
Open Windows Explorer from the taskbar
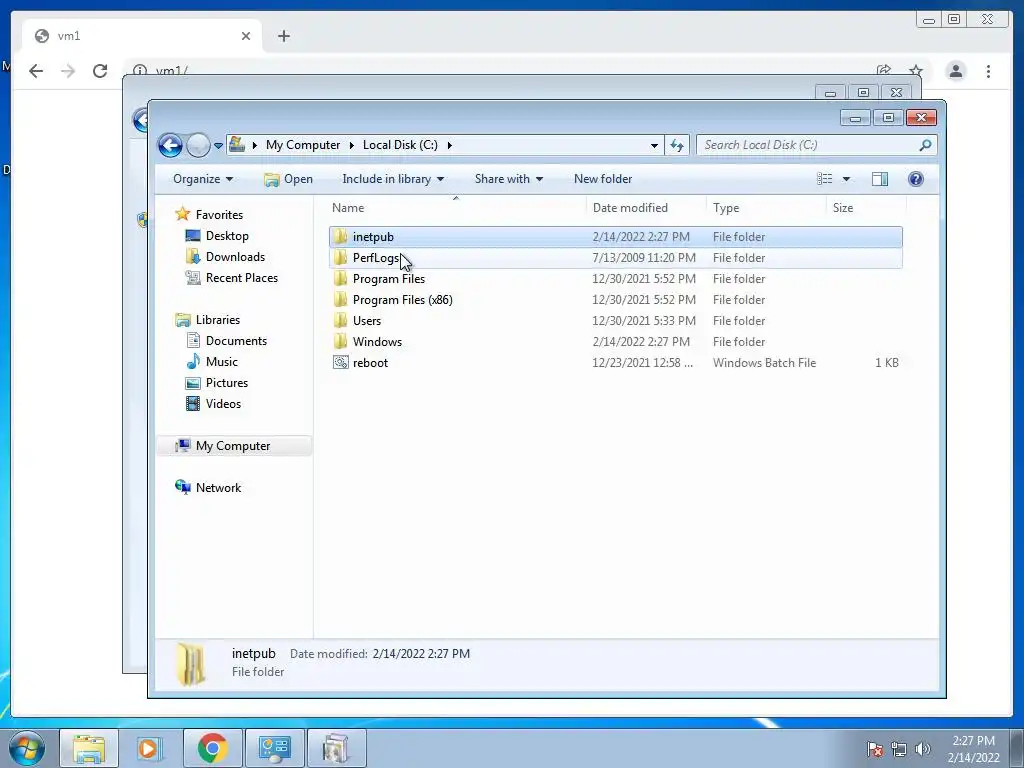pyautogui.click(x=89, y=748)
